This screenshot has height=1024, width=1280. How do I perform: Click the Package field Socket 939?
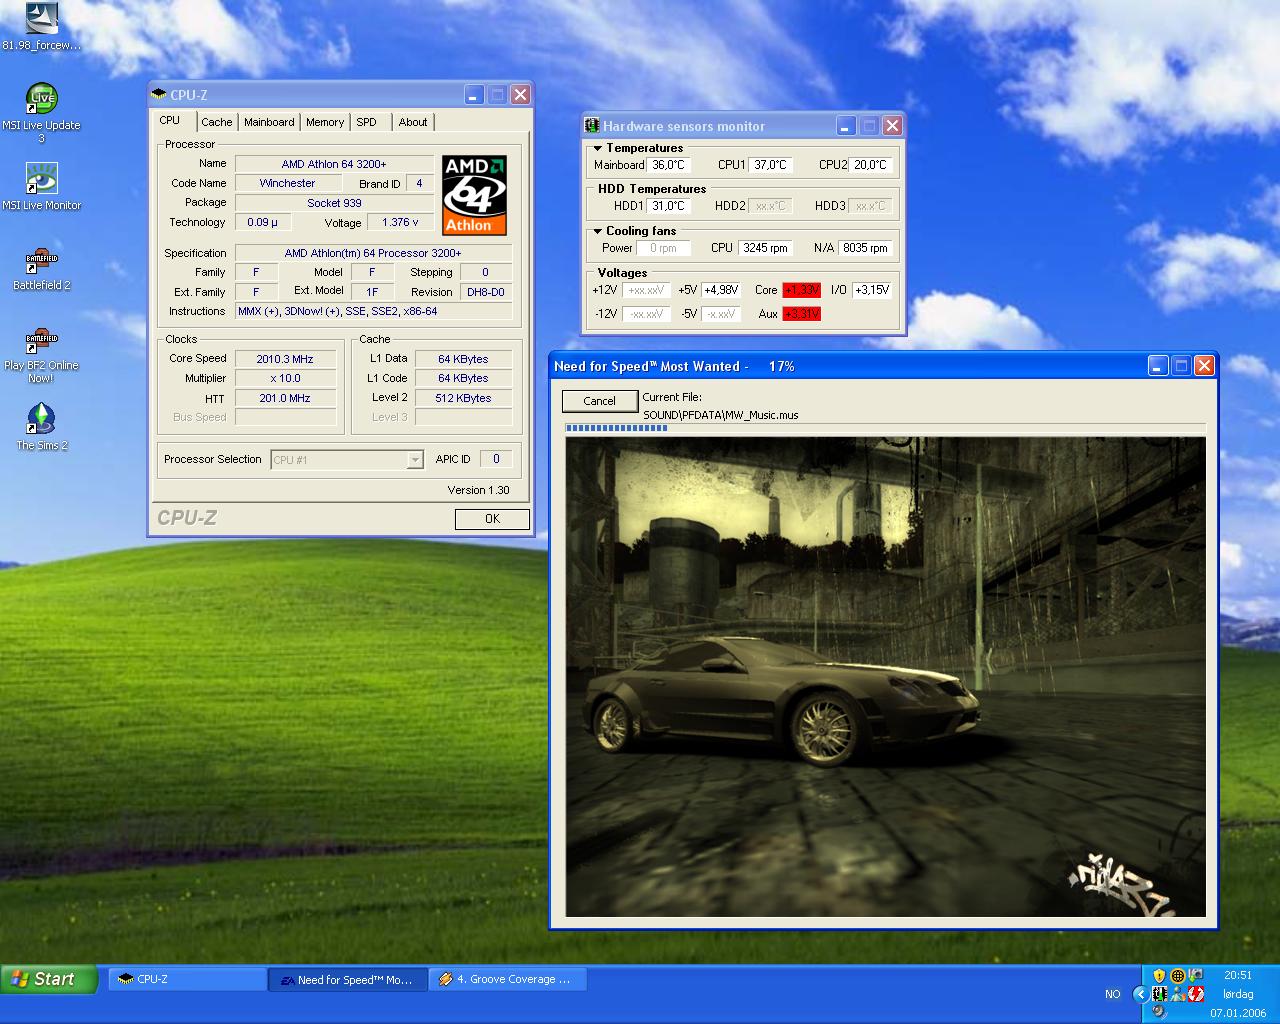pyautogui.click(x=334, y=203)
